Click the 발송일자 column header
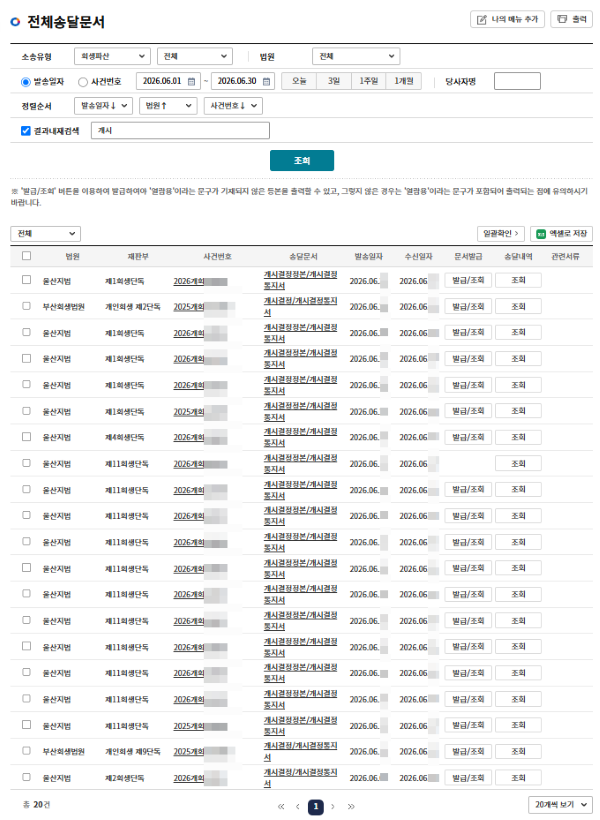The height and width of the screenshot is (820, 600). (x=368, y=256)
